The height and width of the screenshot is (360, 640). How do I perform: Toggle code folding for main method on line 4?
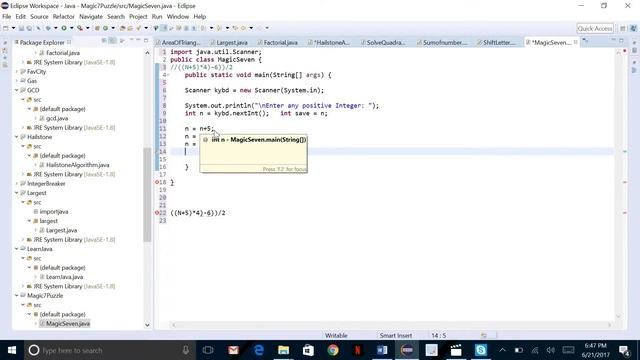pyautogui.click(x=168, y=75)
